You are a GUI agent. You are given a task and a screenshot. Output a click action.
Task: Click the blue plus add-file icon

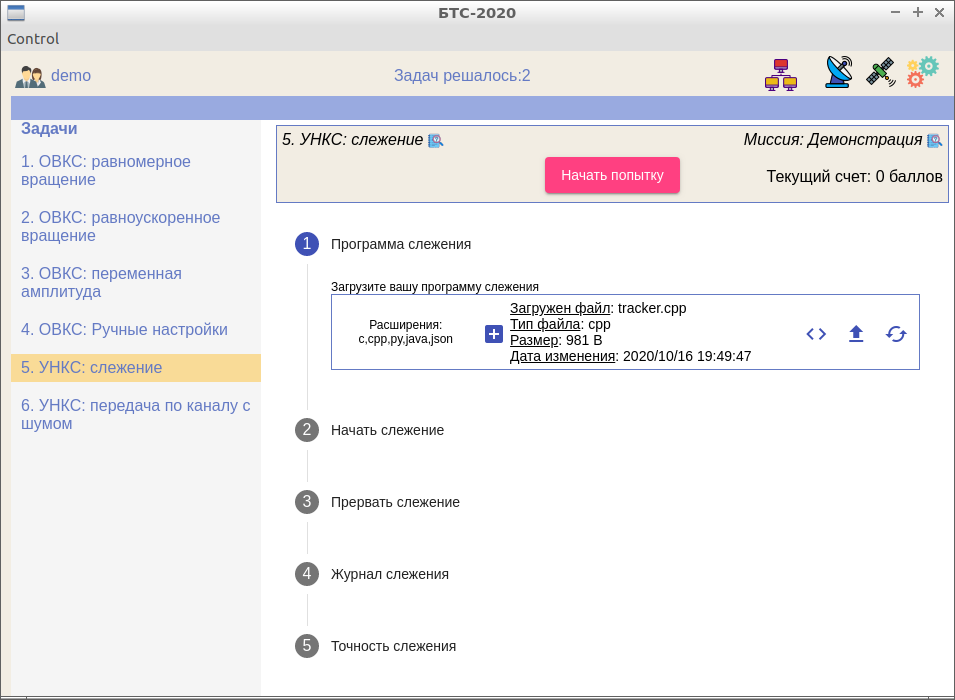(x=493, y=334)
